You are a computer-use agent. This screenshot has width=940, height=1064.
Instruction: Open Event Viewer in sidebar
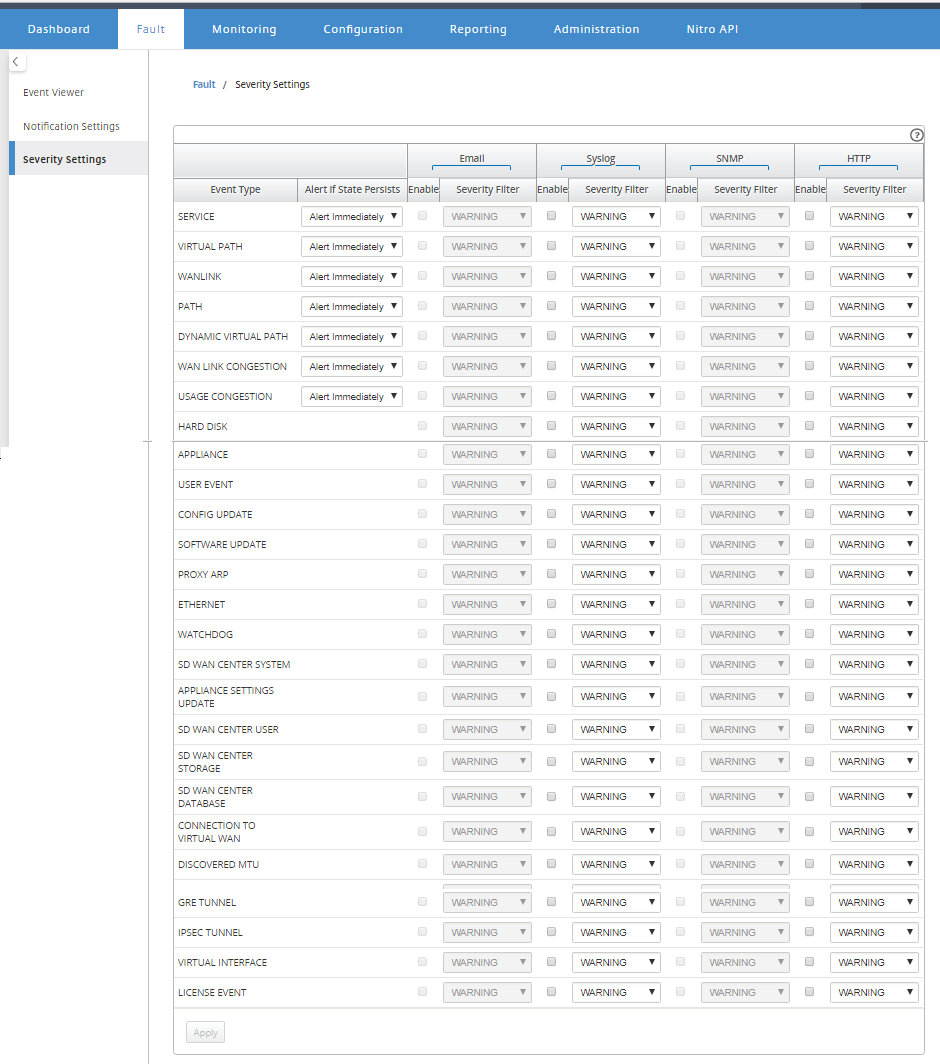pyautogui.click(x=54, y=92)
